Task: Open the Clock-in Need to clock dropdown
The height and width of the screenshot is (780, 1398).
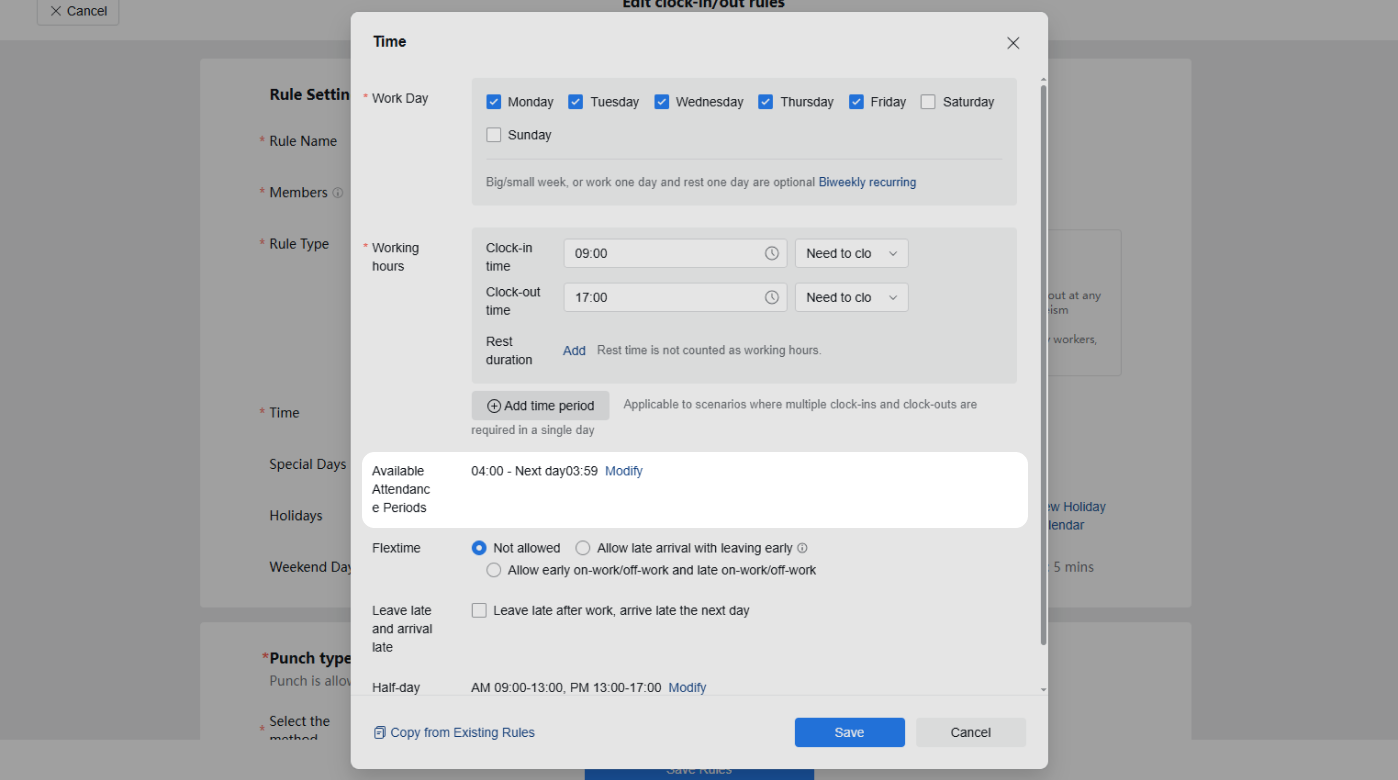Action: [852, 254]
